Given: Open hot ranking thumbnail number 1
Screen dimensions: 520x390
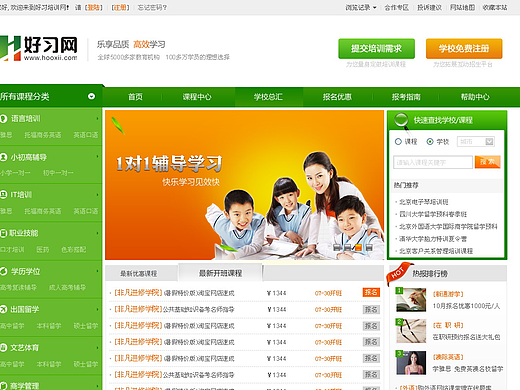Looking at the screenshot, I should click(411, 300).
